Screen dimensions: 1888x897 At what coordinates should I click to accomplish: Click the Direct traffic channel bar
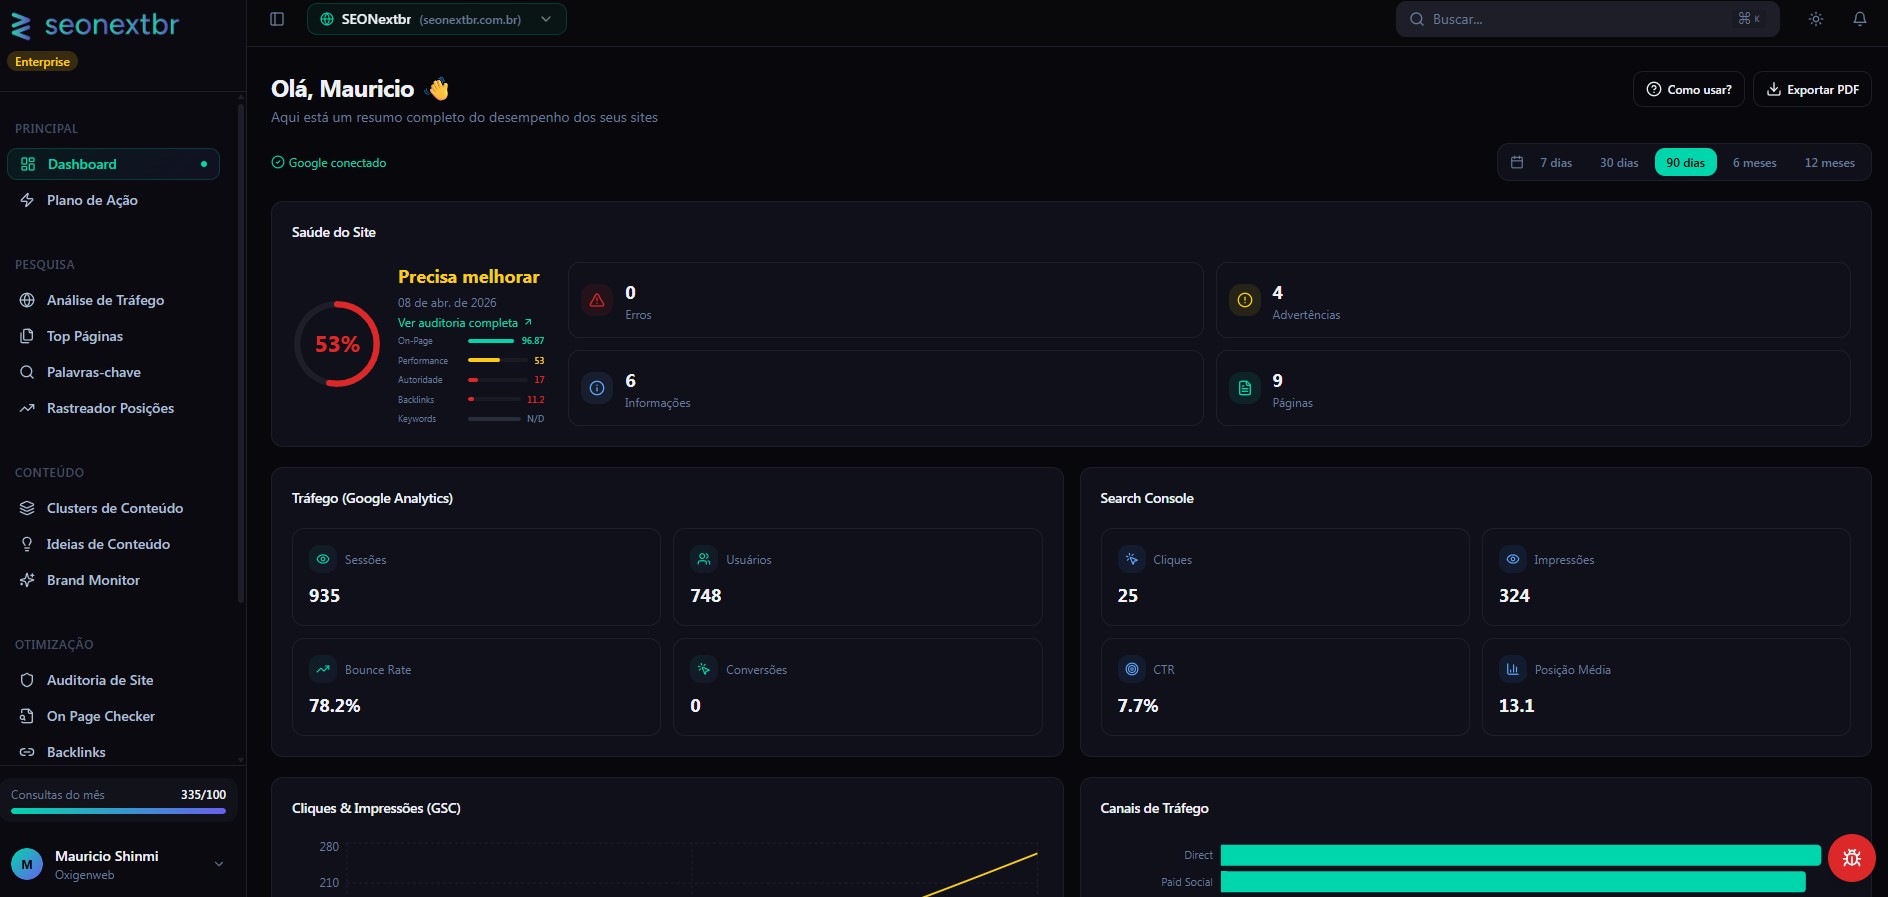tap(1521, 855)
